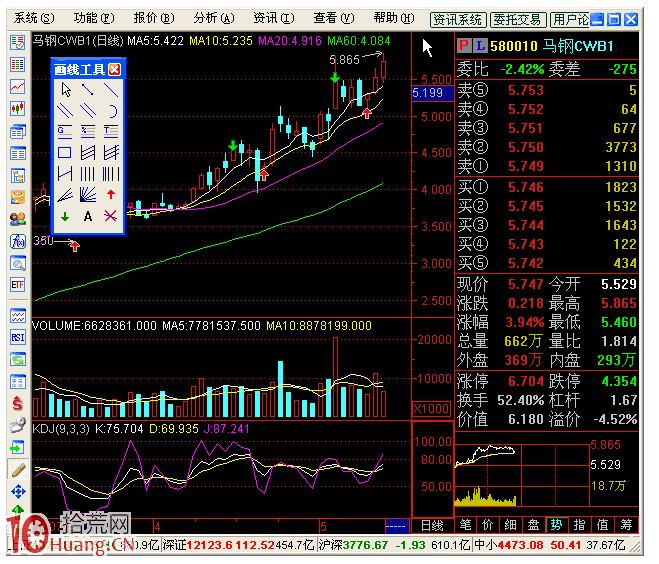Select the golden section (G) lines tool

(65, 132)
